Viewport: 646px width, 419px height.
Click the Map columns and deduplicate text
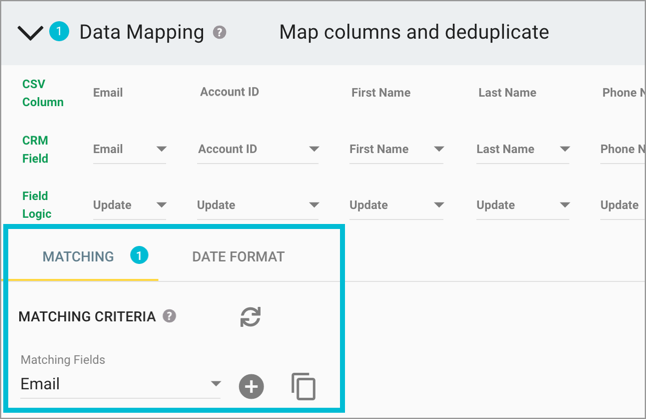tap(414, 32)
